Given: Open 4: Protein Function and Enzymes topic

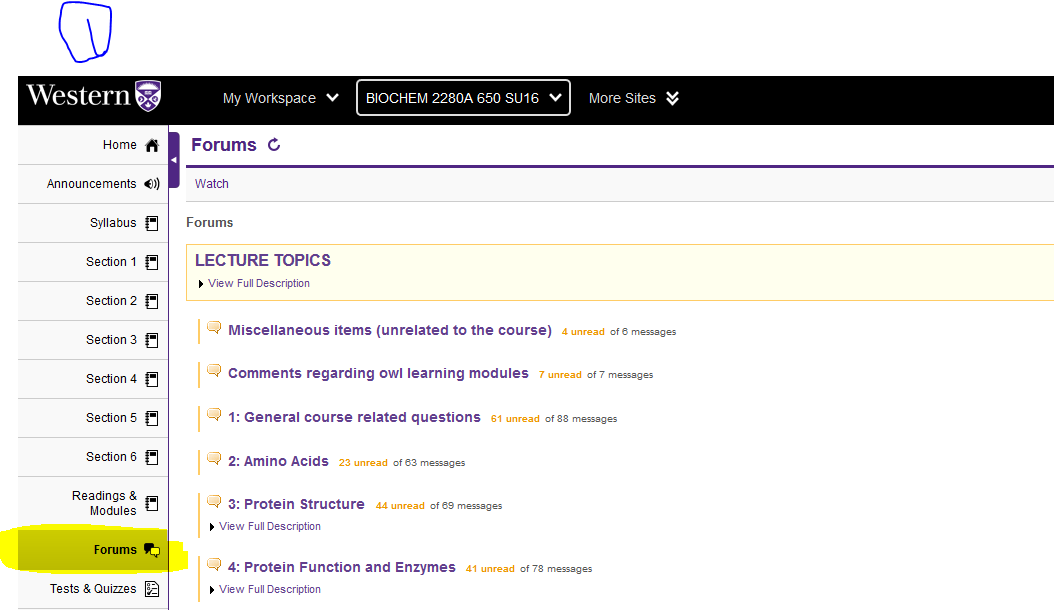Looking at the screenshot, I should click(x=341, y=567).
